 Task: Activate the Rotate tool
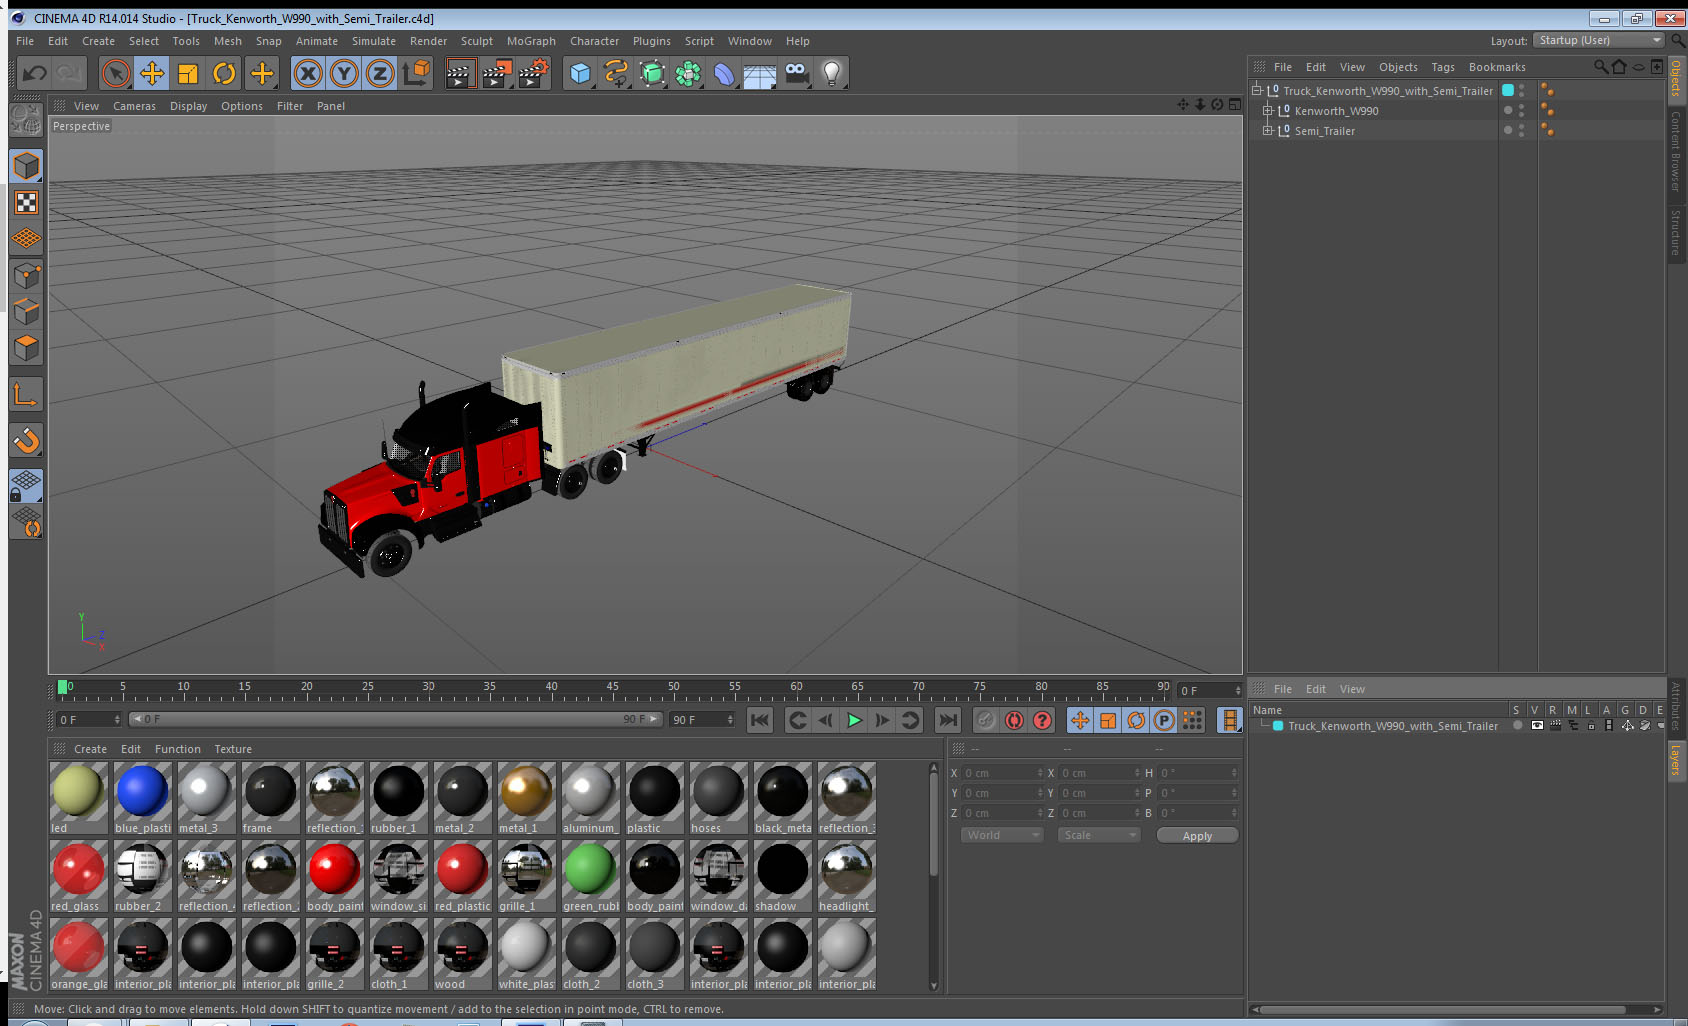[225, 73]
